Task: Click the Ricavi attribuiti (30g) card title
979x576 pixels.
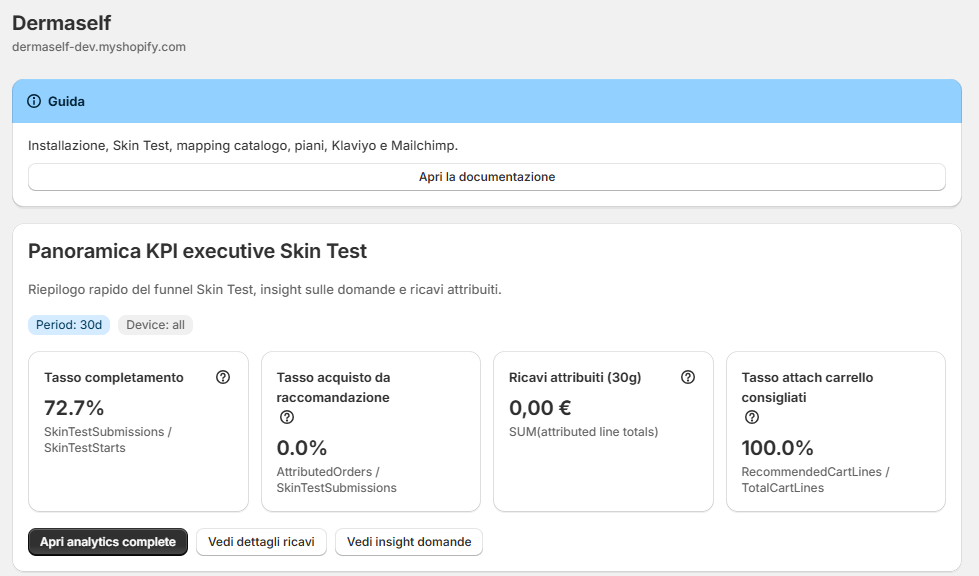Action: click(x=575, y=378)
